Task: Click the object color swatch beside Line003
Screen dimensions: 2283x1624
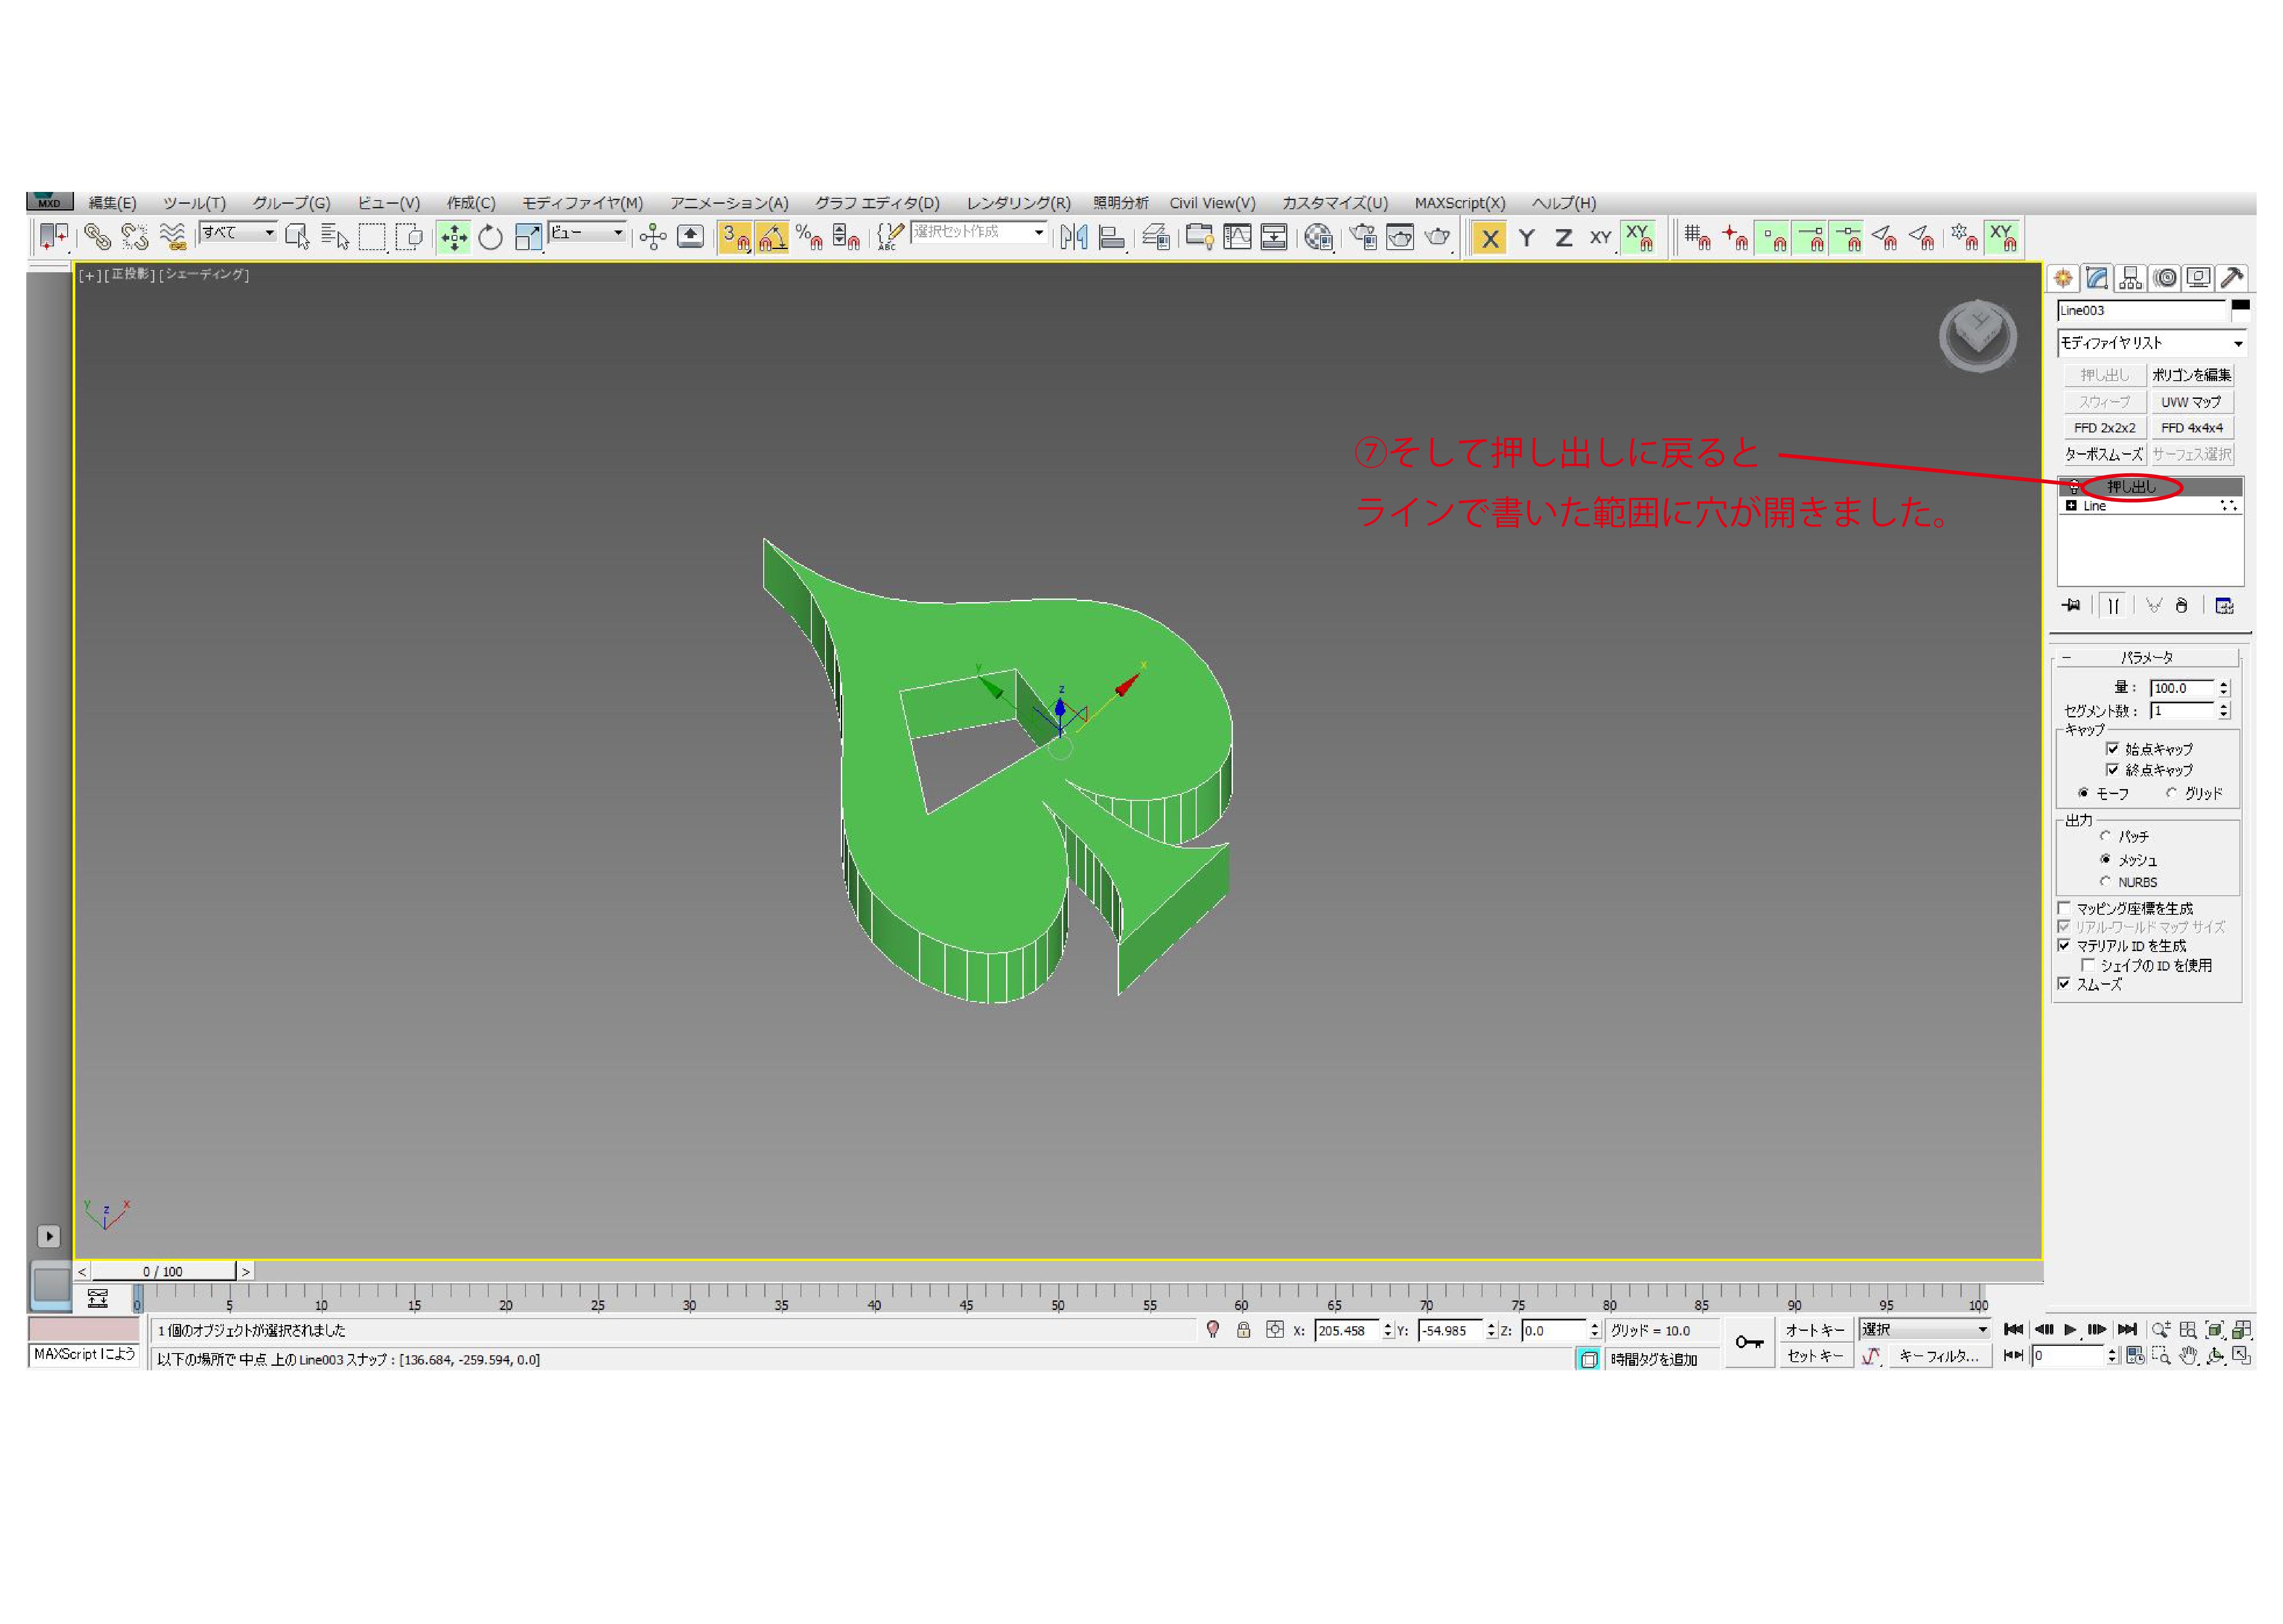Action: pos(2240,305)
